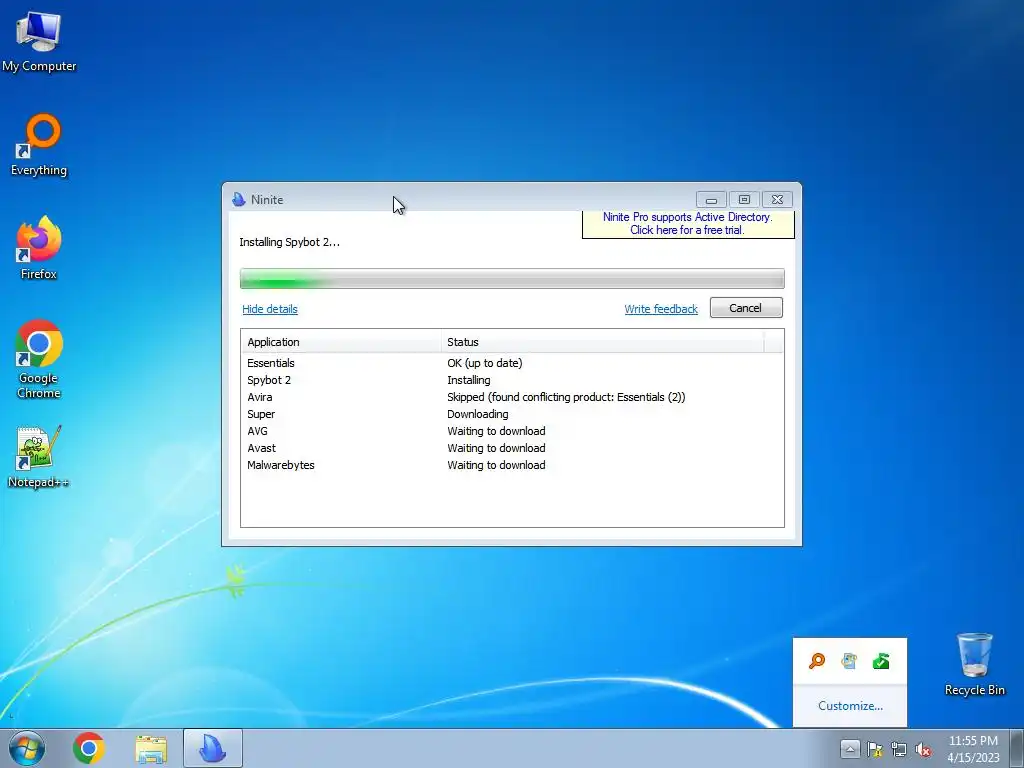Click Show desktop button at taskbar end
1024x768 pixels.
click(x=1017, y=748)
